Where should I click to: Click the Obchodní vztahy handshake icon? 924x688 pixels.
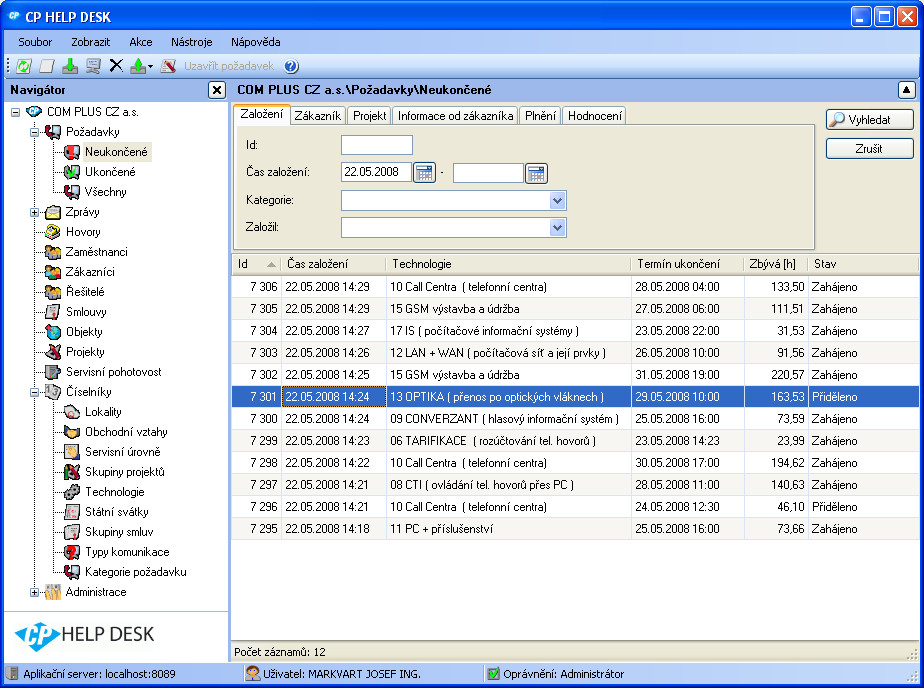coord(72,432)
